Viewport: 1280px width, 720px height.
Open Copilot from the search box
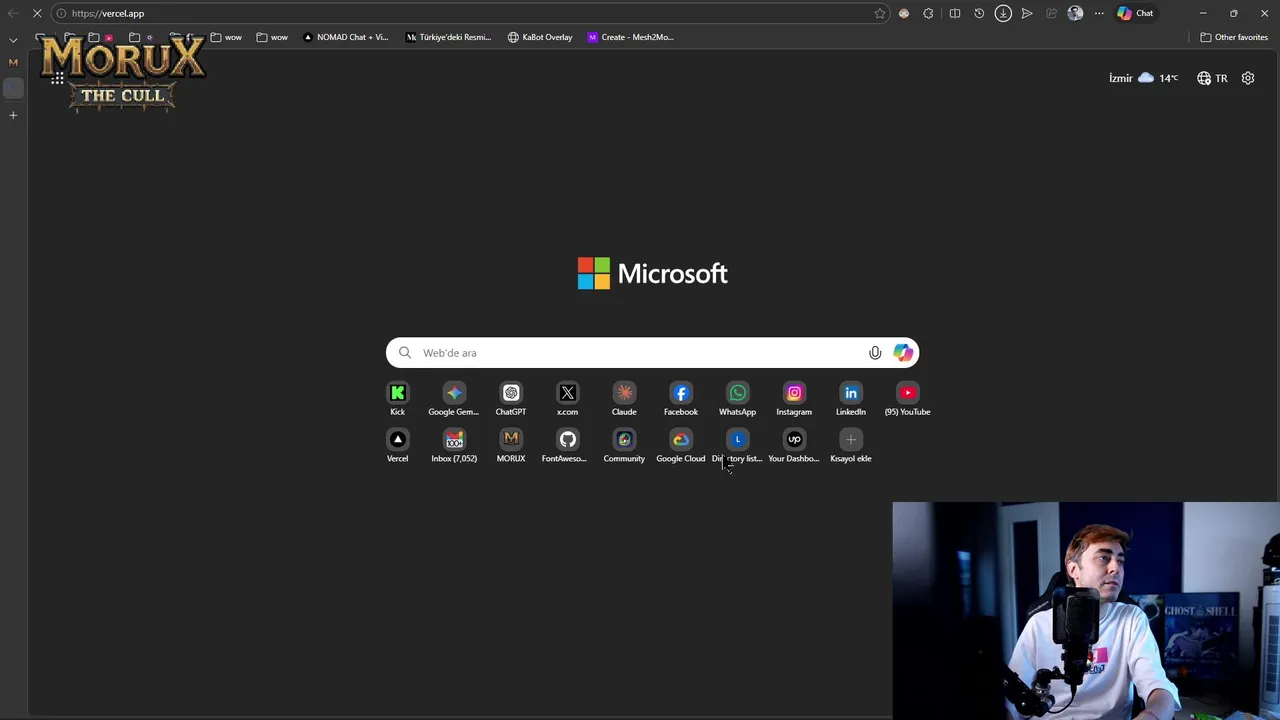pyautogui.click(x=903, y=353)
